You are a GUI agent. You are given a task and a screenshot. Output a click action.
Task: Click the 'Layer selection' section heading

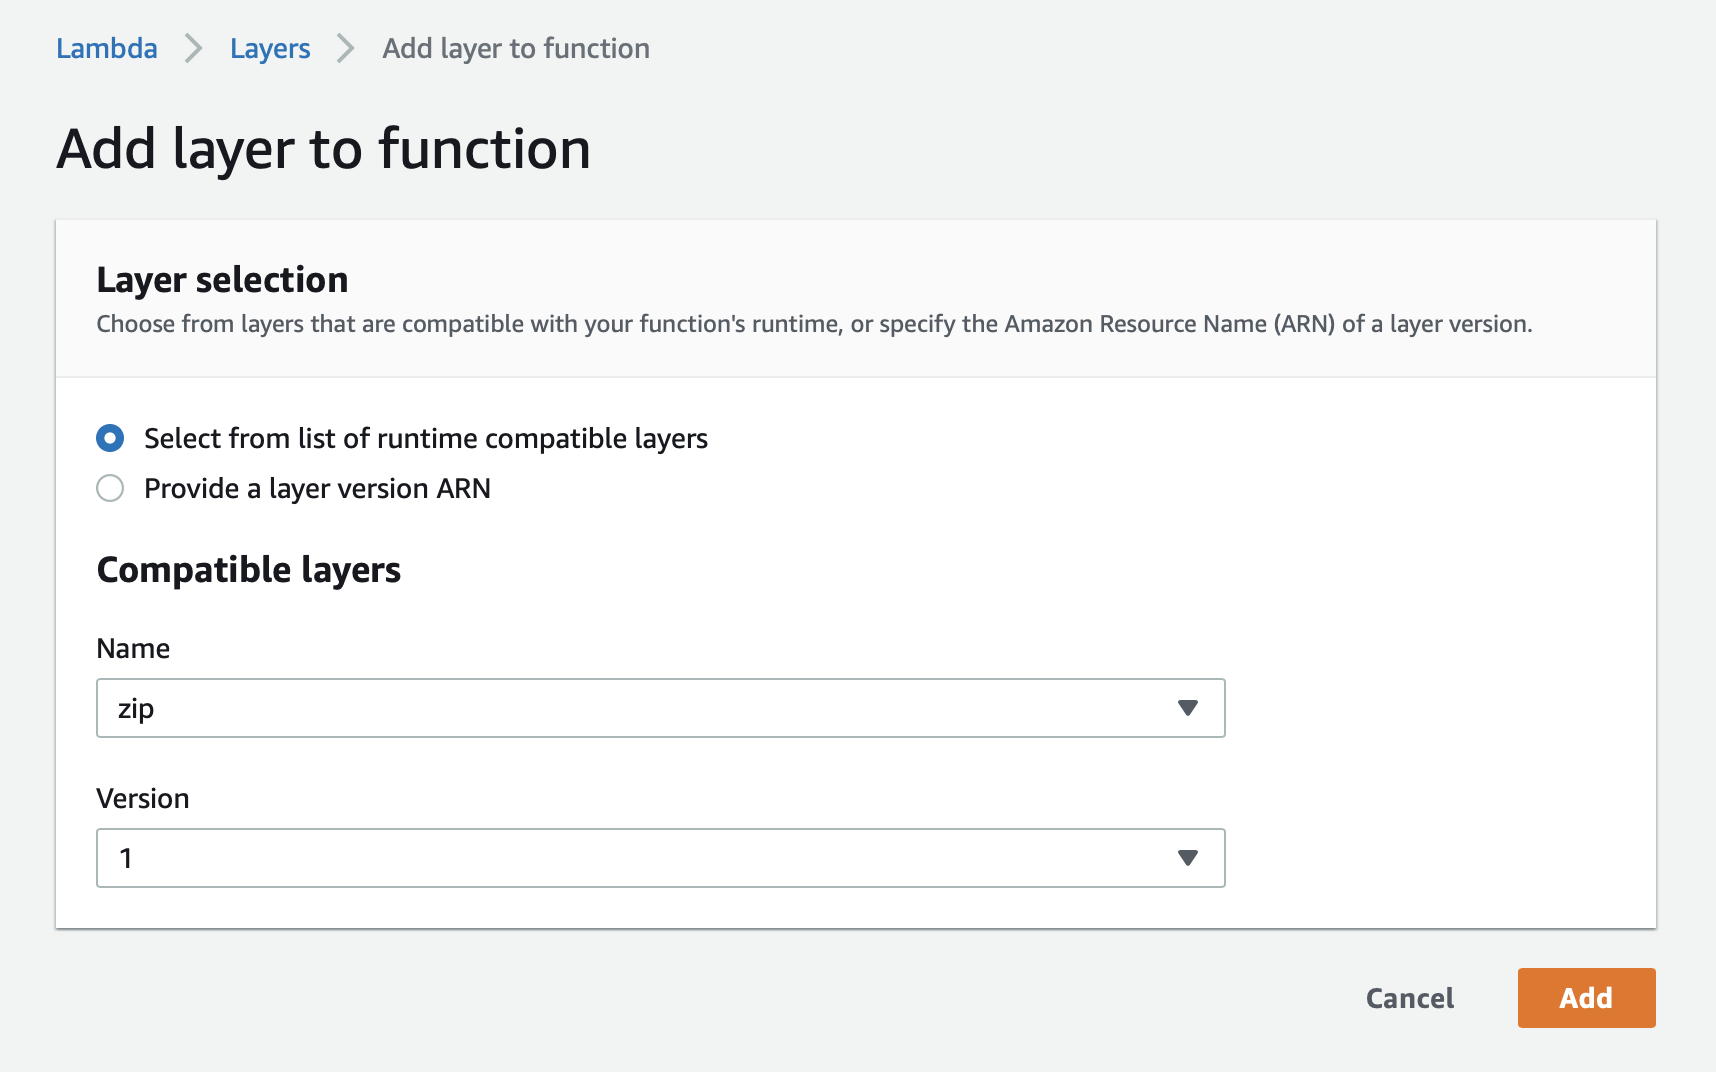point(222,280)
